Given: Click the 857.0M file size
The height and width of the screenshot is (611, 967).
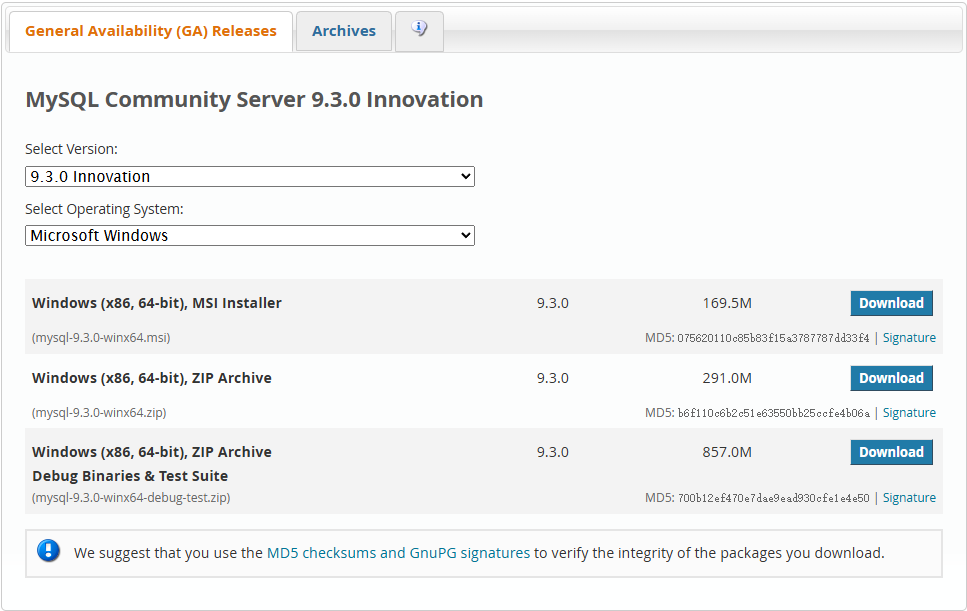Looking at the screenshot, I should click(x=727, y=452).
